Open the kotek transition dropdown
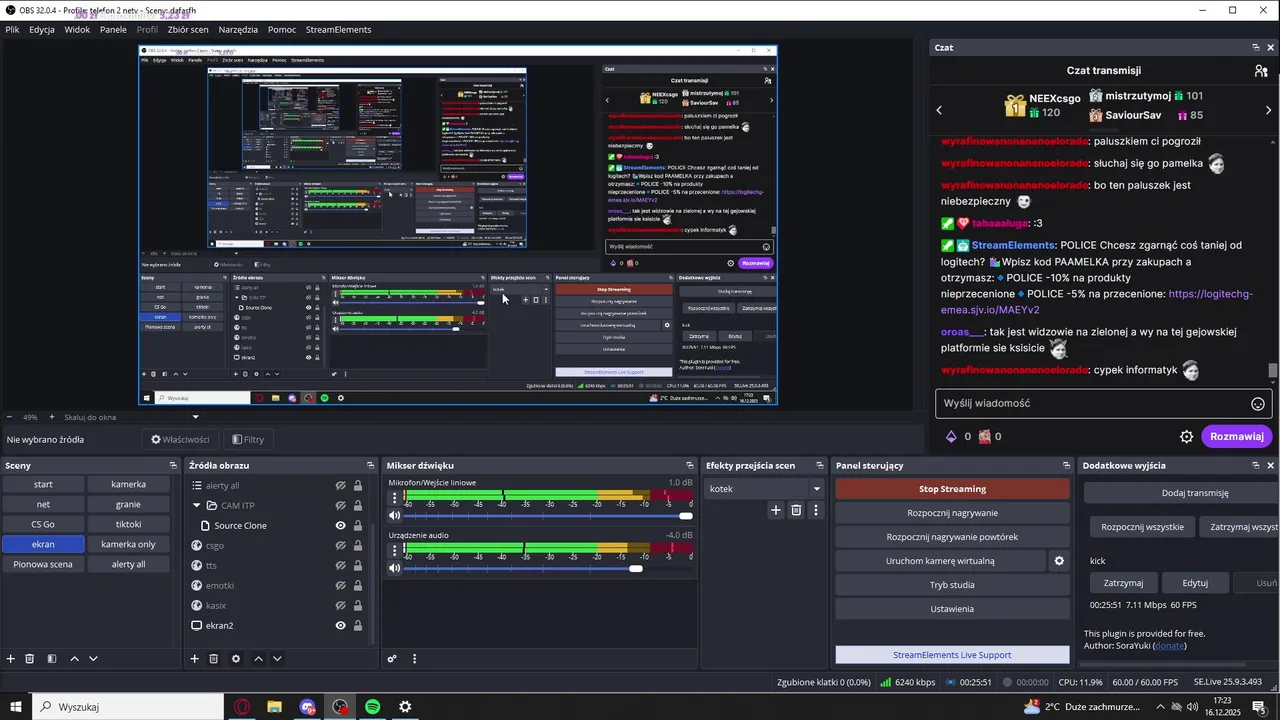The height and width of the screenshot is (720, 1280). 765,489
